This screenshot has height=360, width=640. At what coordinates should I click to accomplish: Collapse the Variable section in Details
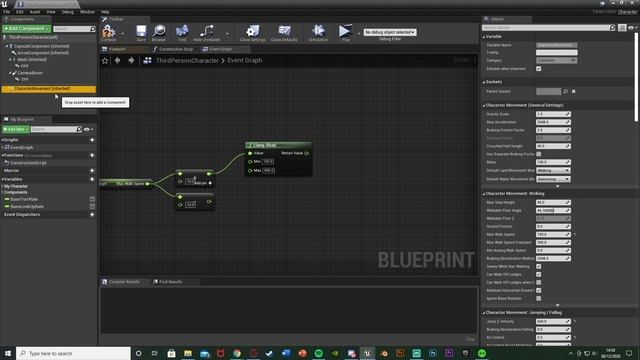tap(484, 37)
